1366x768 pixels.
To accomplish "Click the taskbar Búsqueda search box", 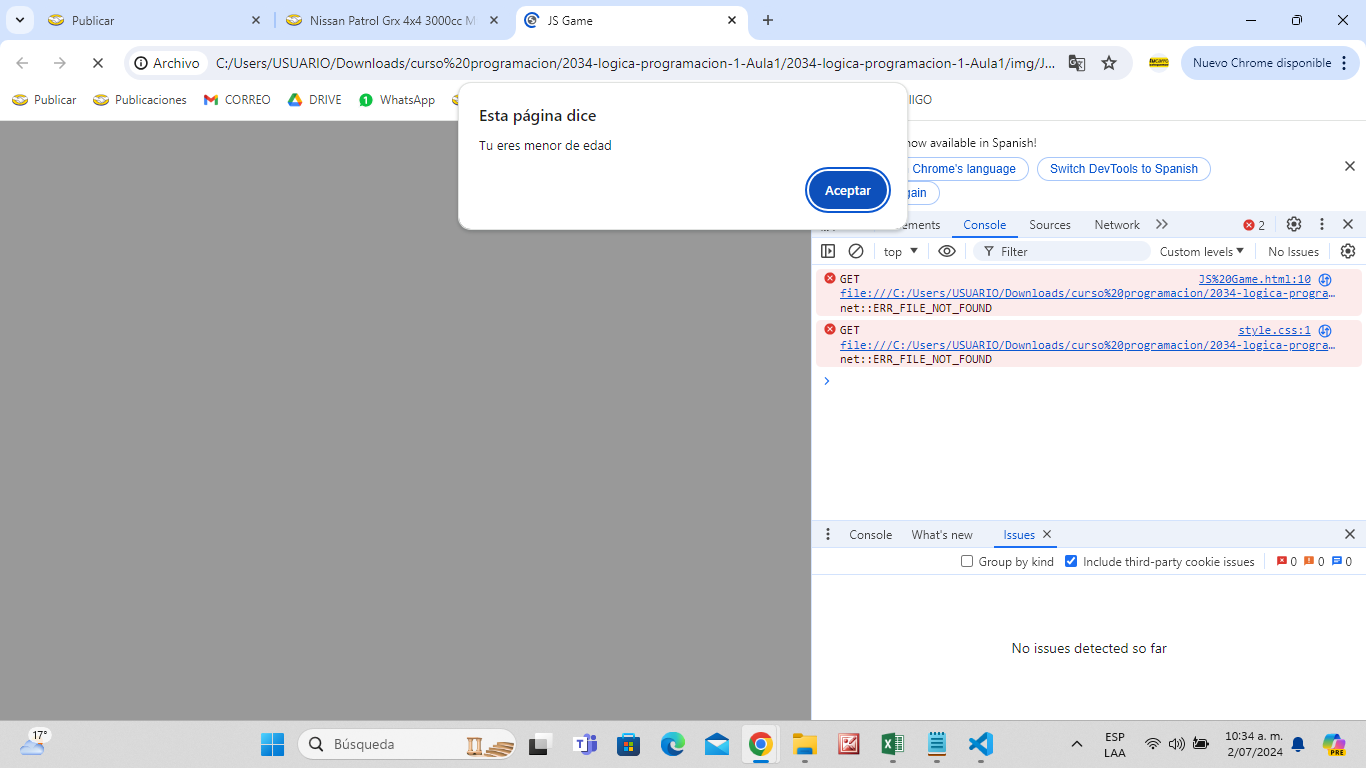I will pos(409,744).
